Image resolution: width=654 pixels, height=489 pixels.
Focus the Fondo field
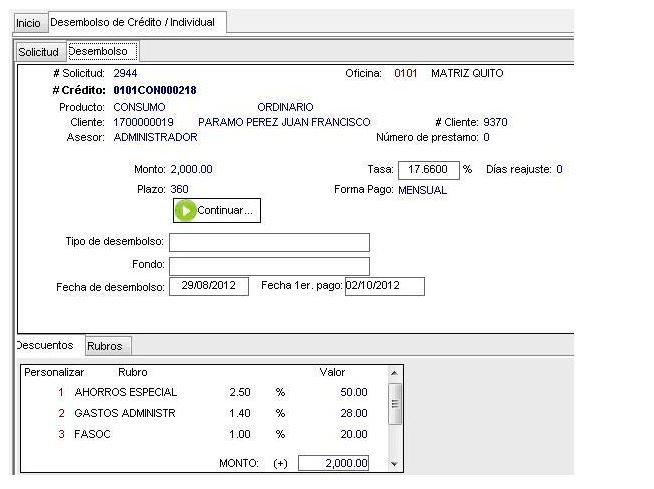pyautogui.click(x=269, y=266)
